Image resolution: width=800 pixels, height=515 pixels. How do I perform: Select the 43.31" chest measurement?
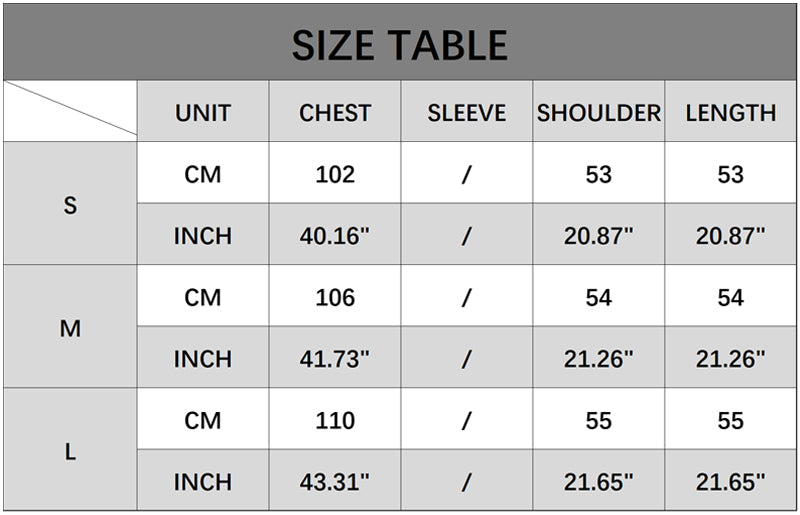335,482
